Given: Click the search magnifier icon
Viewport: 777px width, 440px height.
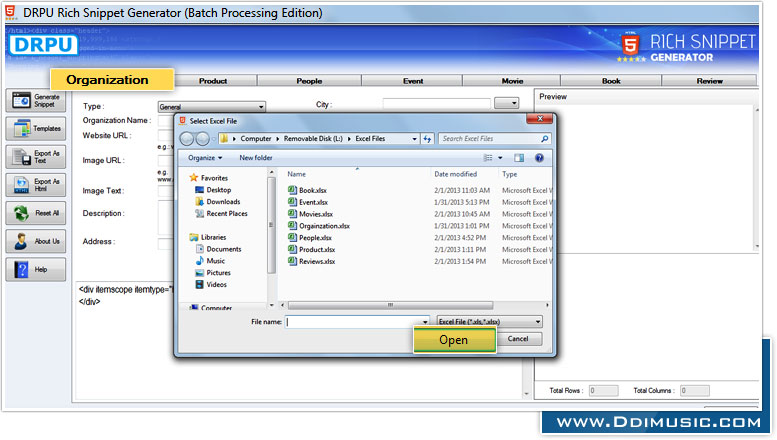Looking at the screenshot, I should [x=544, y=139].
